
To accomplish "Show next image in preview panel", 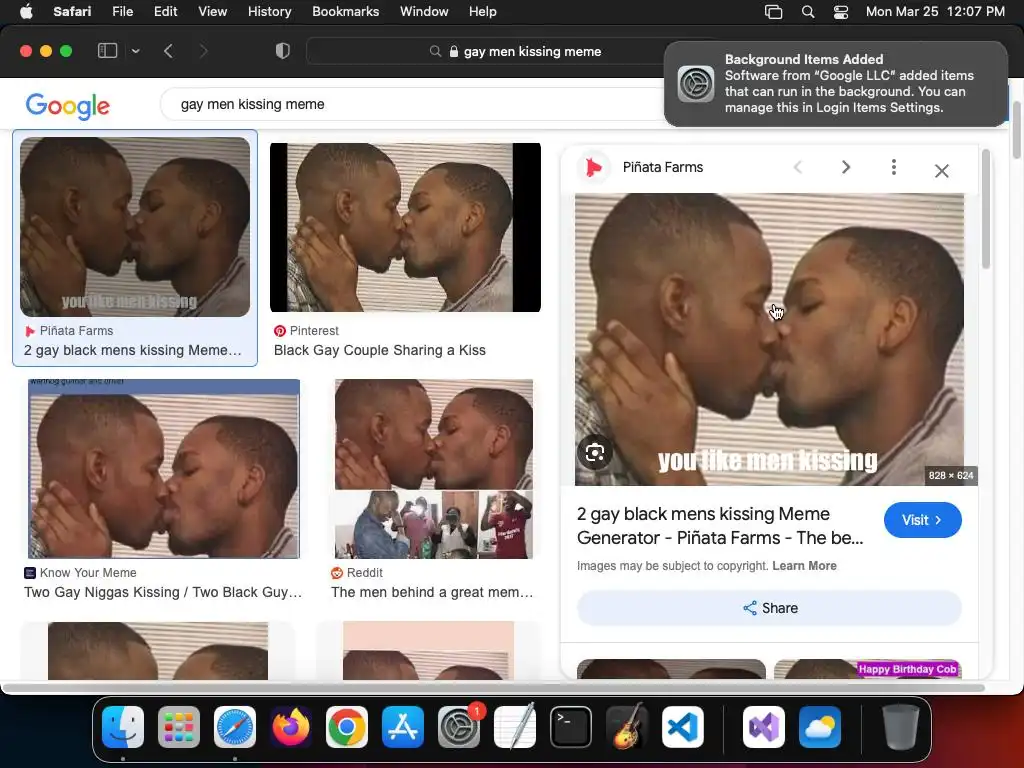I will [x=846, y=167].
